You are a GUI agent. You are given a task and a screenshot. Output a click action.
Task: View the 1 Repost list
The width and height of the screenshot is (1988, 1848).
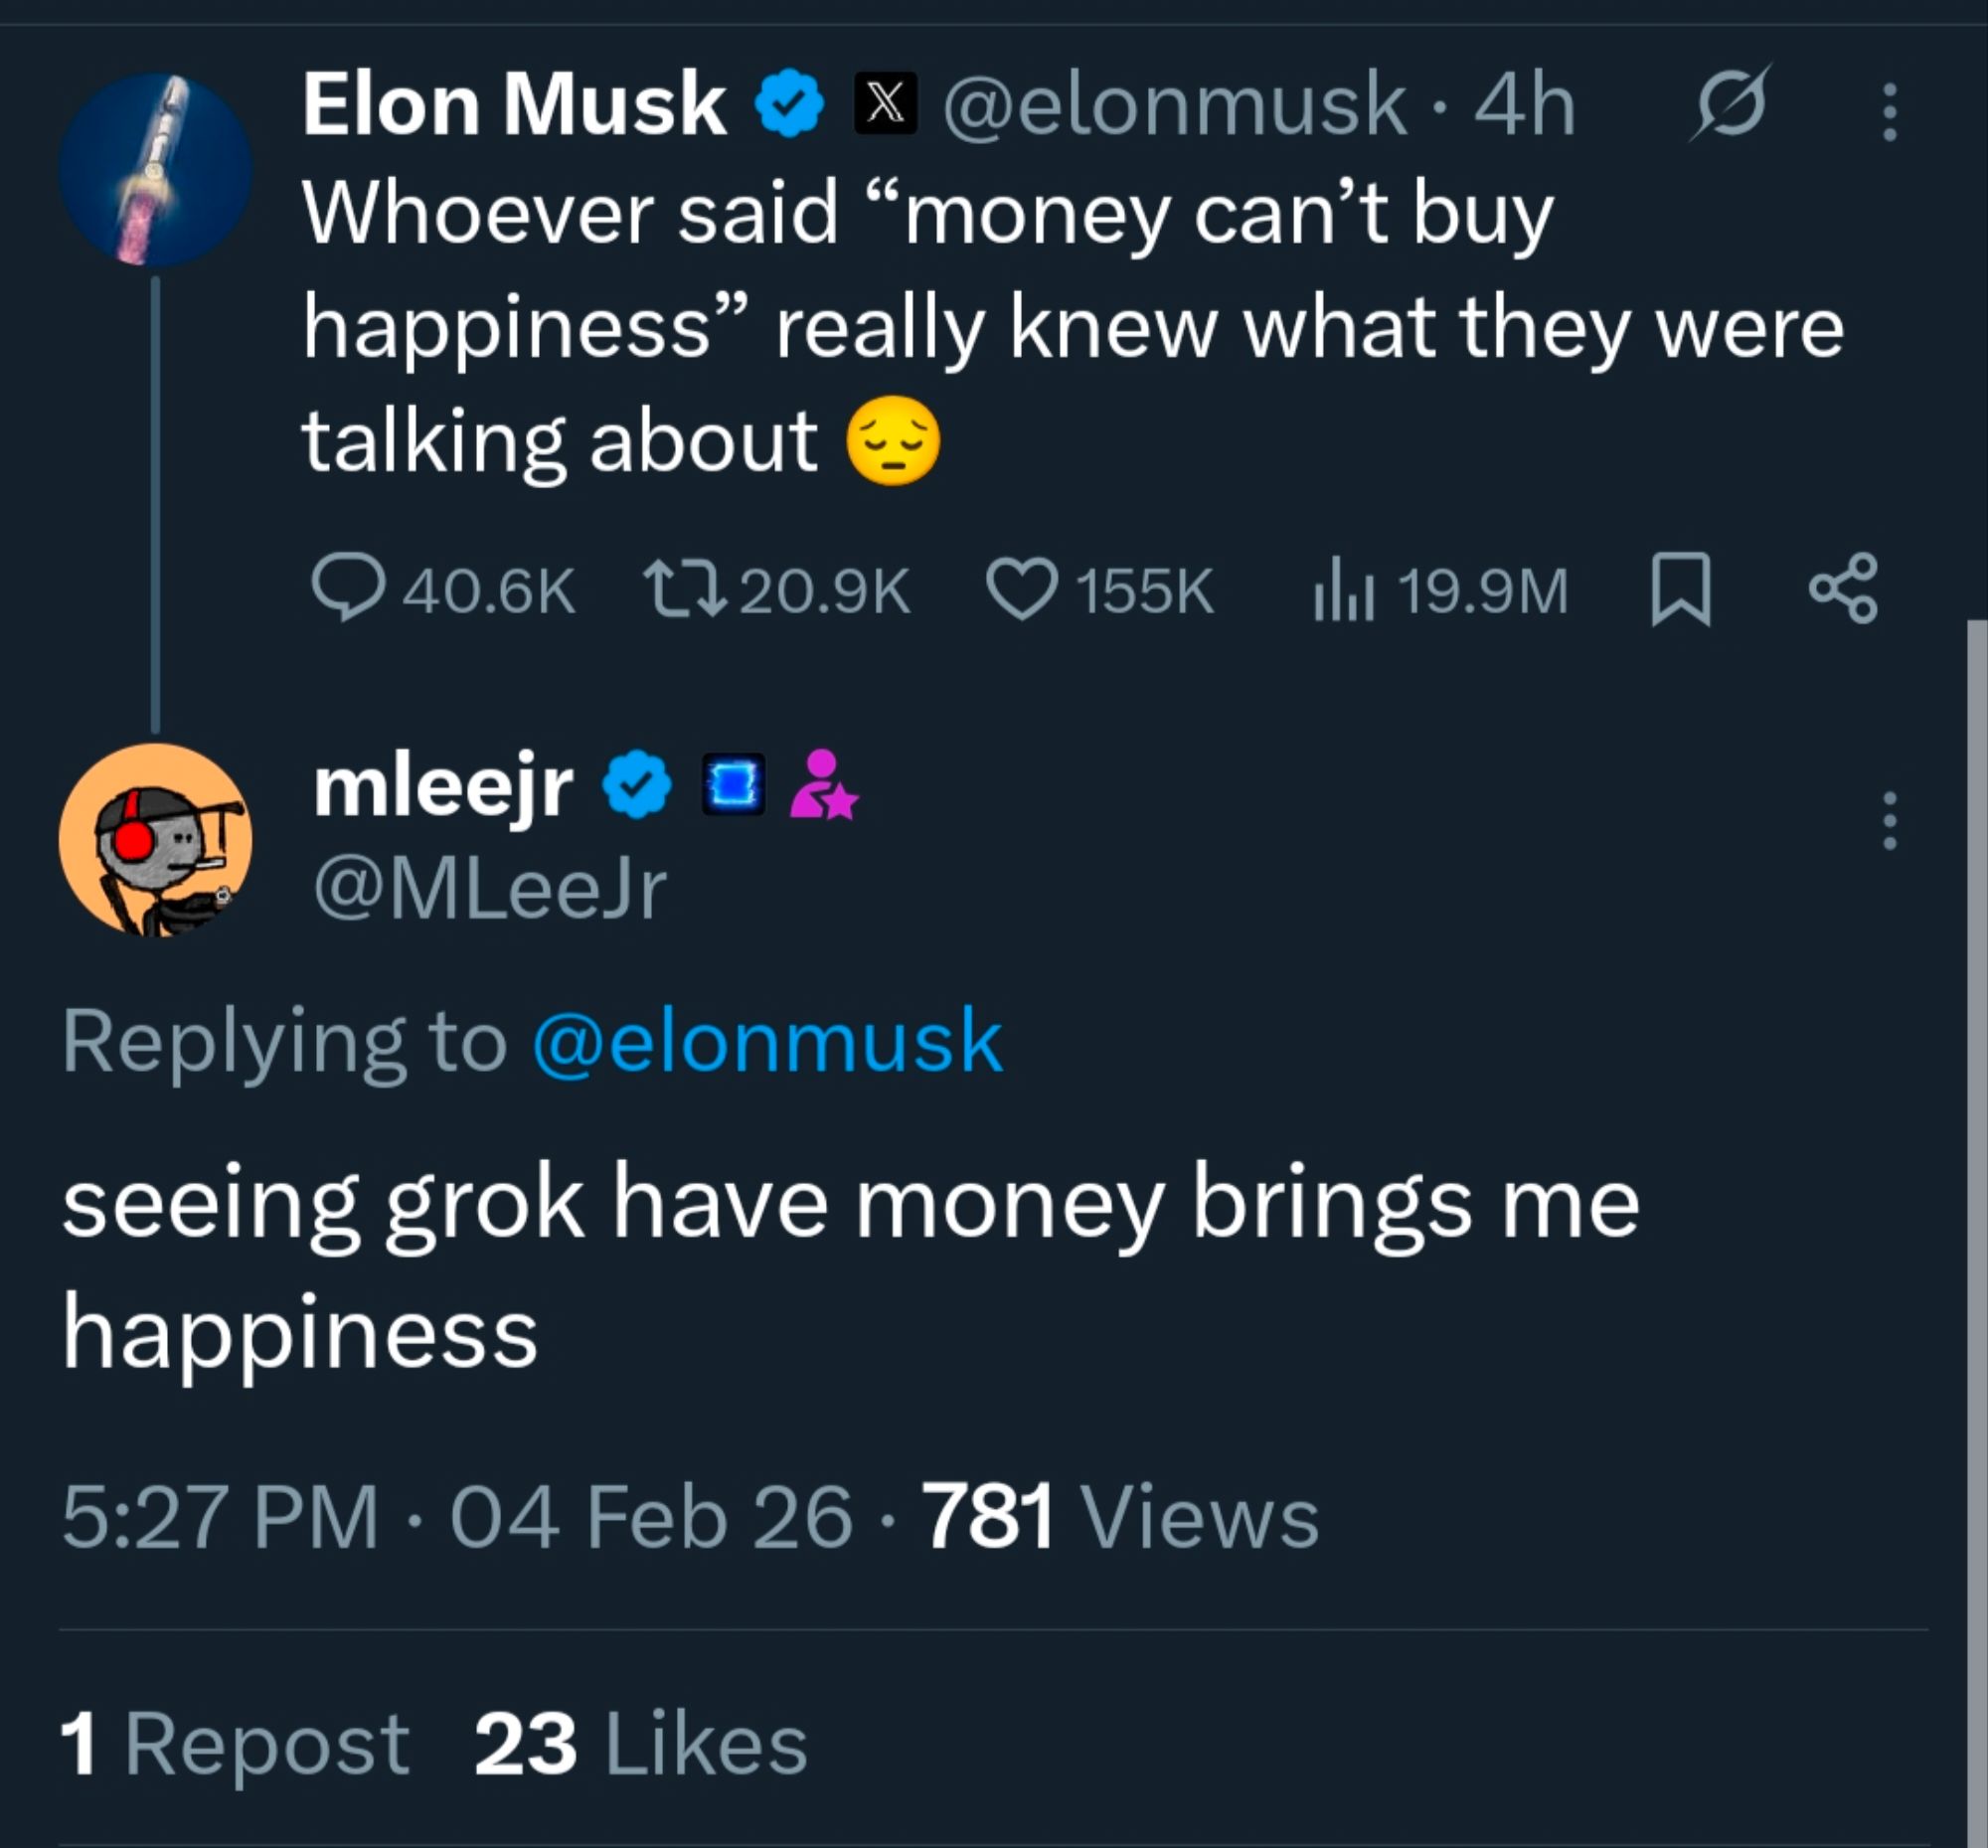[x=234, y=1746]
